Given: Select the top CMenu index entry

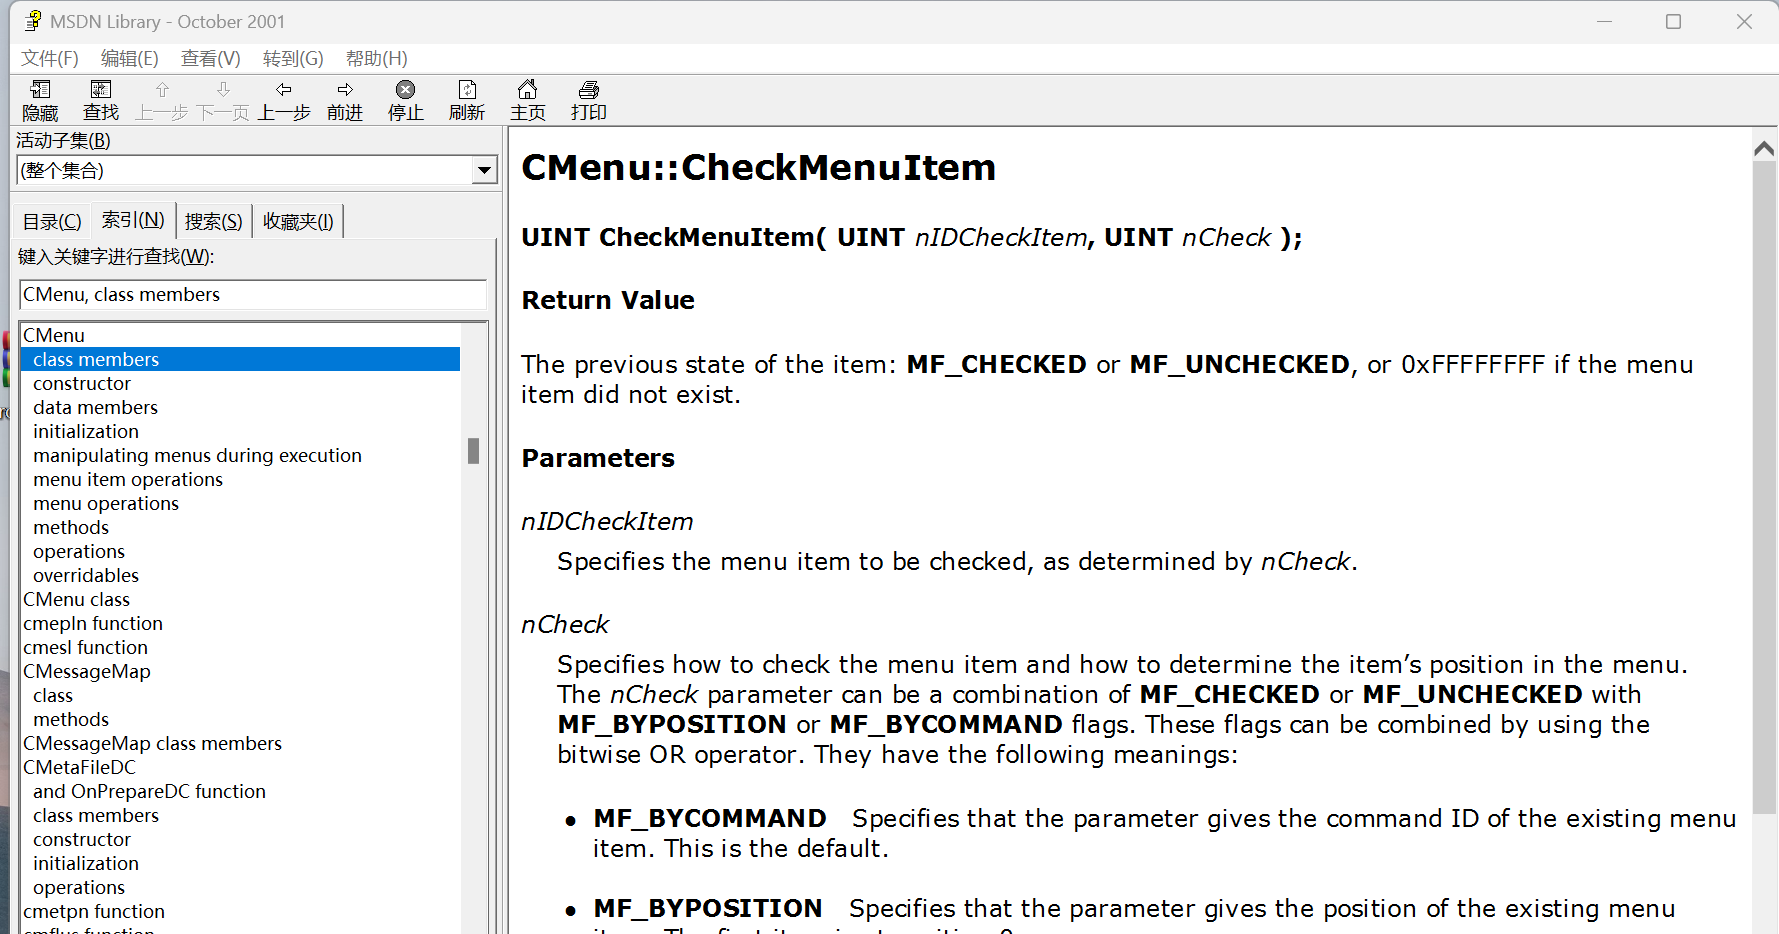Looking at the screenshot, I should point(54,335).
